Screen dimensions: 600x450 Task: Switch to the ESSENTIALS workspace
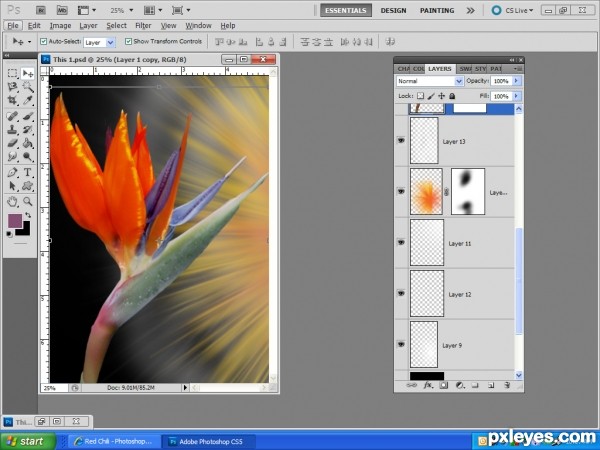pyautogui.click(x=346, y=10)
